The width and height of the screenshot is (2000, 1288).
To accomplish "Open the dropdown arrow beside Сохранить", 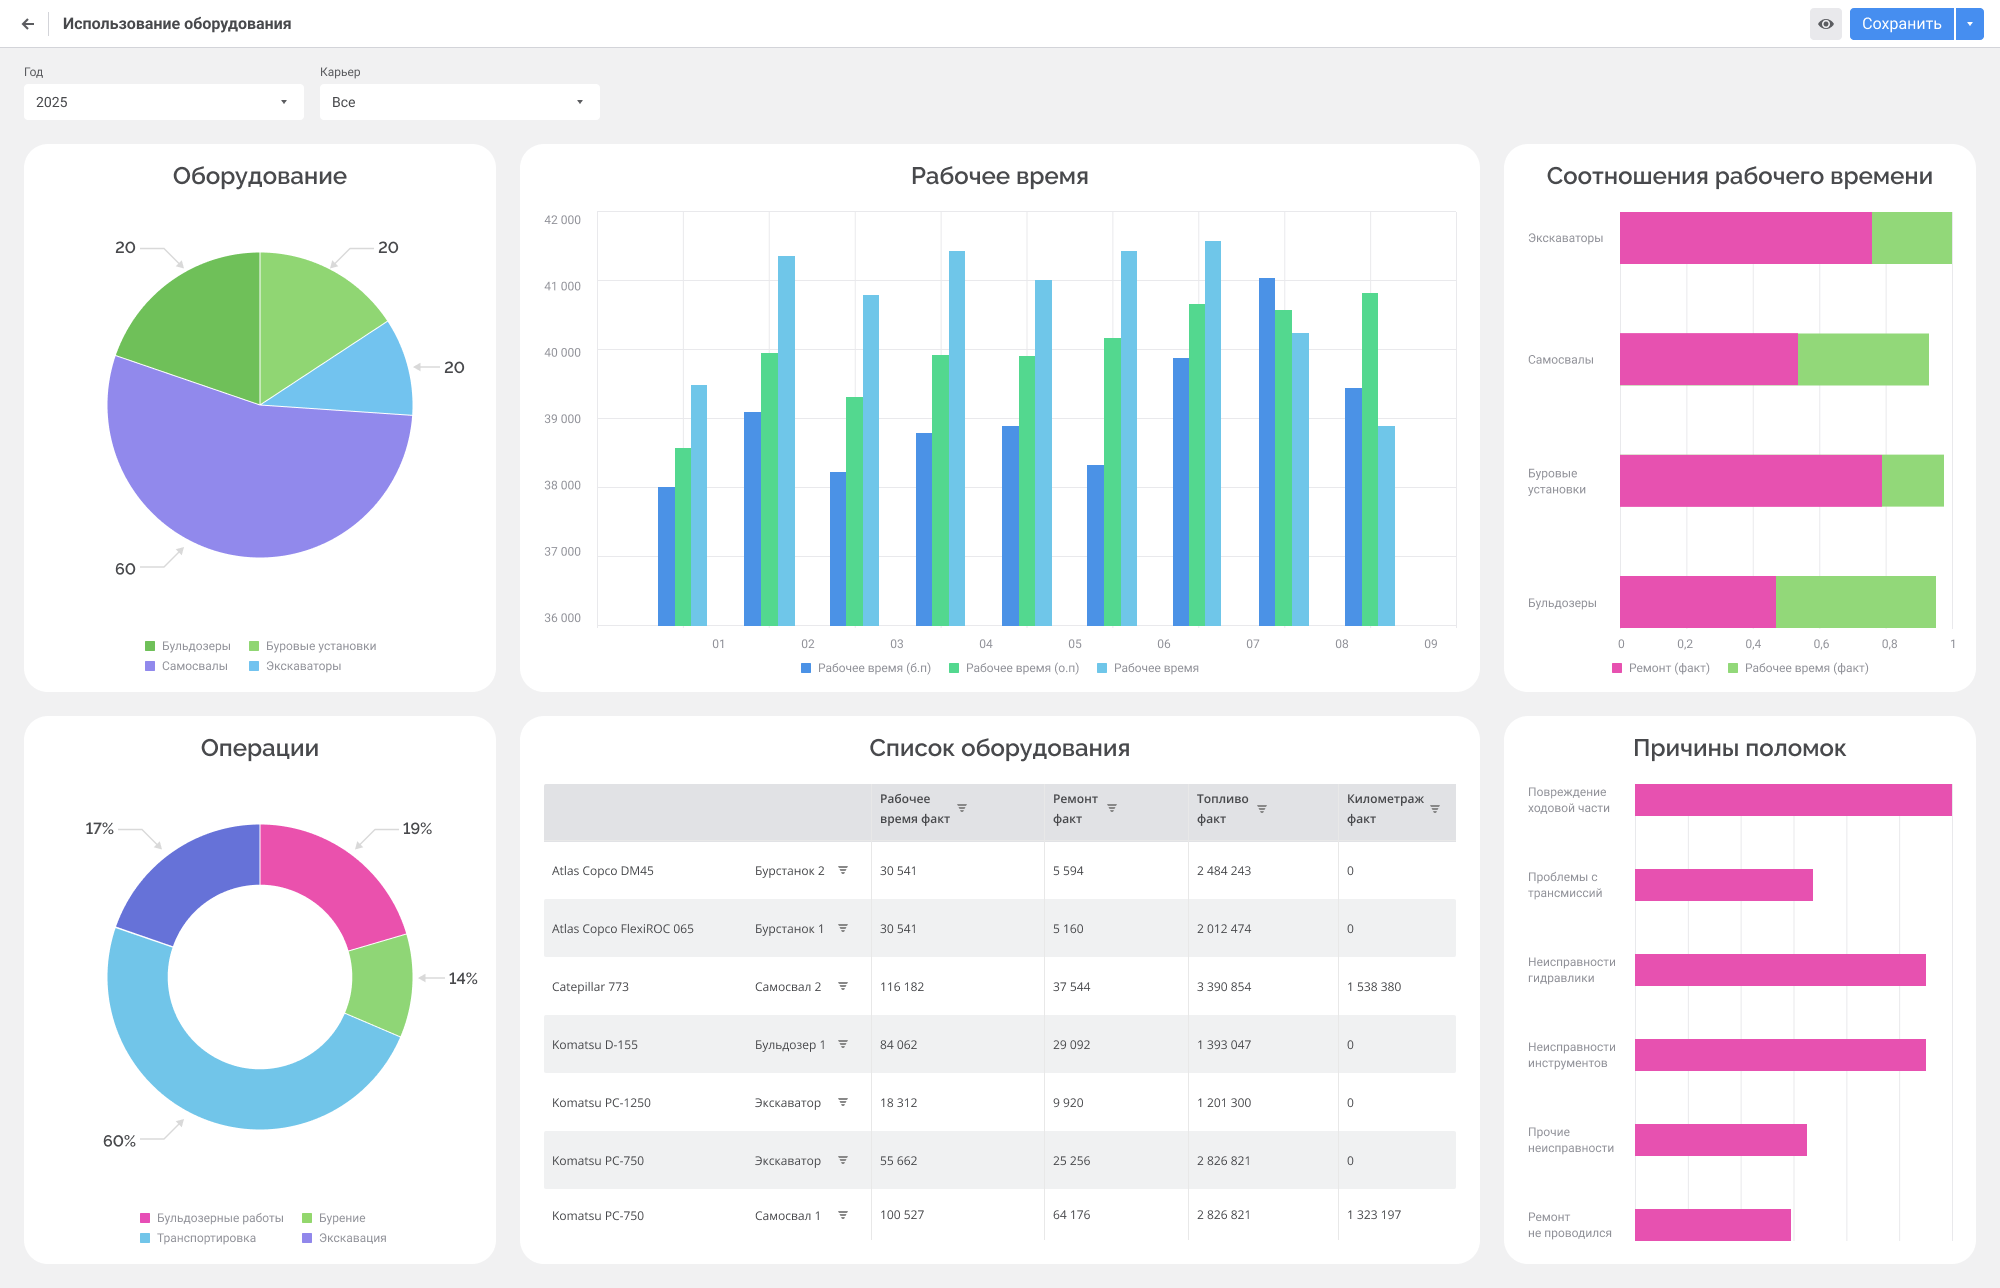I will 1970,24.
